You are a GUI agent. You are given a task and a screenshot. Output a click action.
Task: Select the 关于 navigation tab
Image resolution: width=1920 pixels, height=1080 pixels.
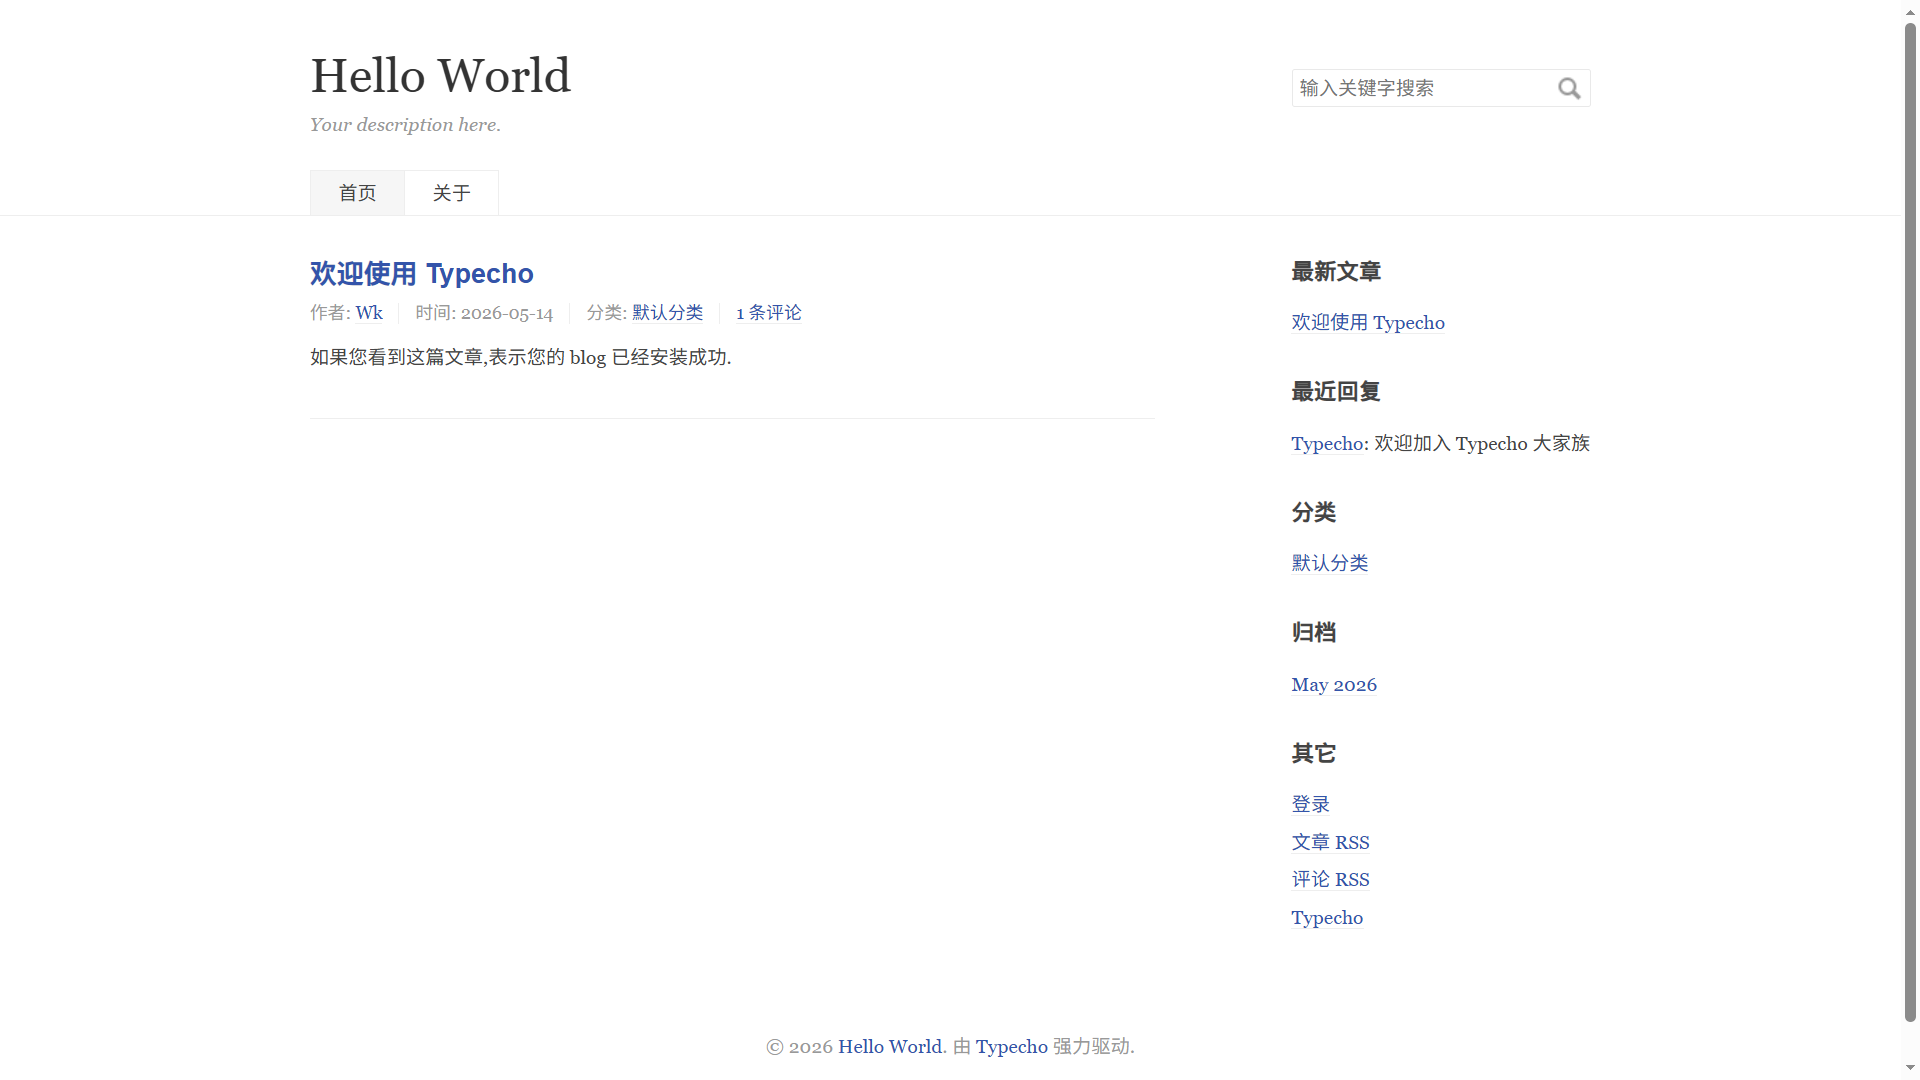tap(451, 193)
